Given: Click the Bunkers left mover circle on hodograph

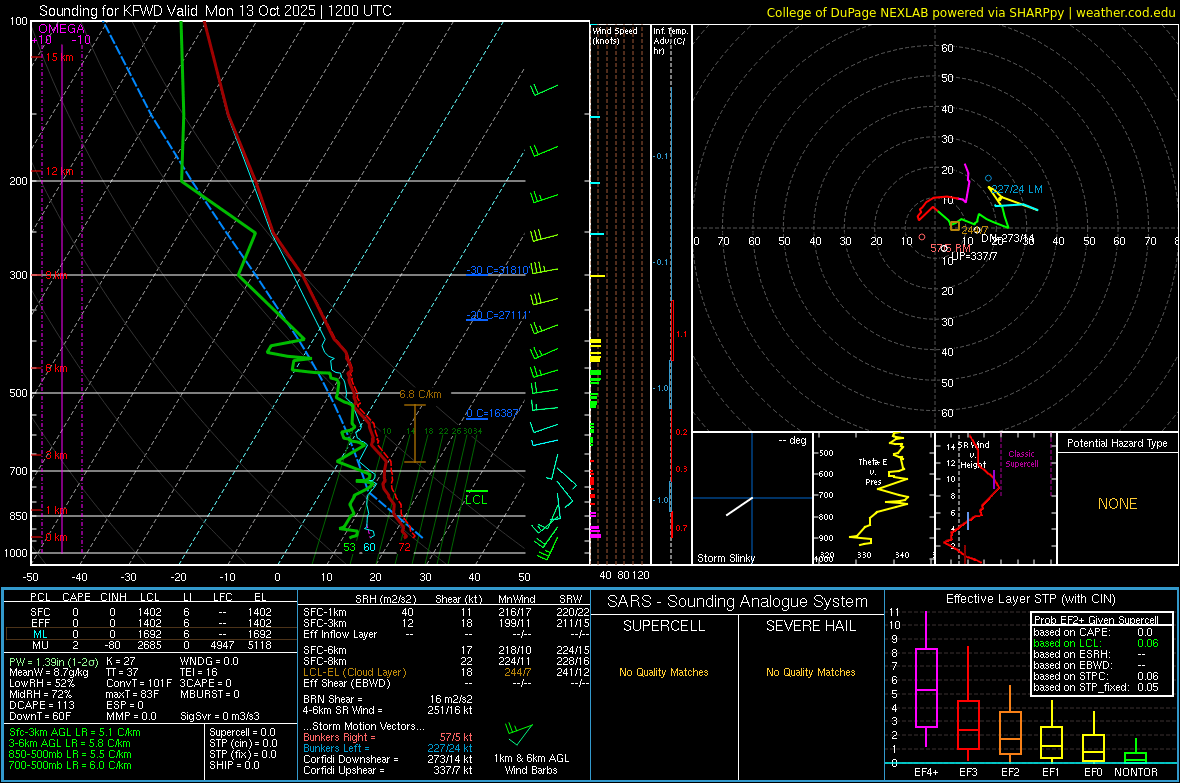Looking at the screenshot, I should coord(988,178).
